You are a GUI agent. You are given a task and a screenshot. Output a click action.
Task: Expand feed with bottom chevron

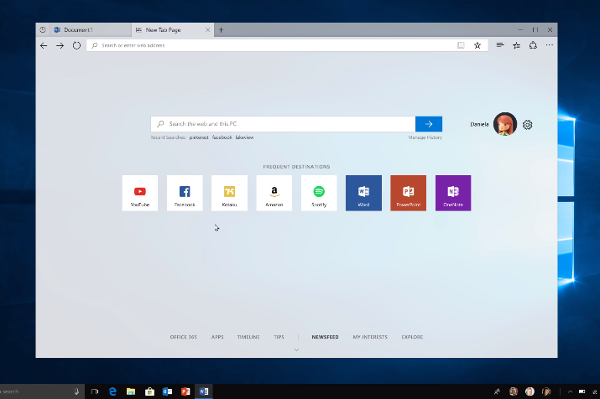tap(297, 350)
